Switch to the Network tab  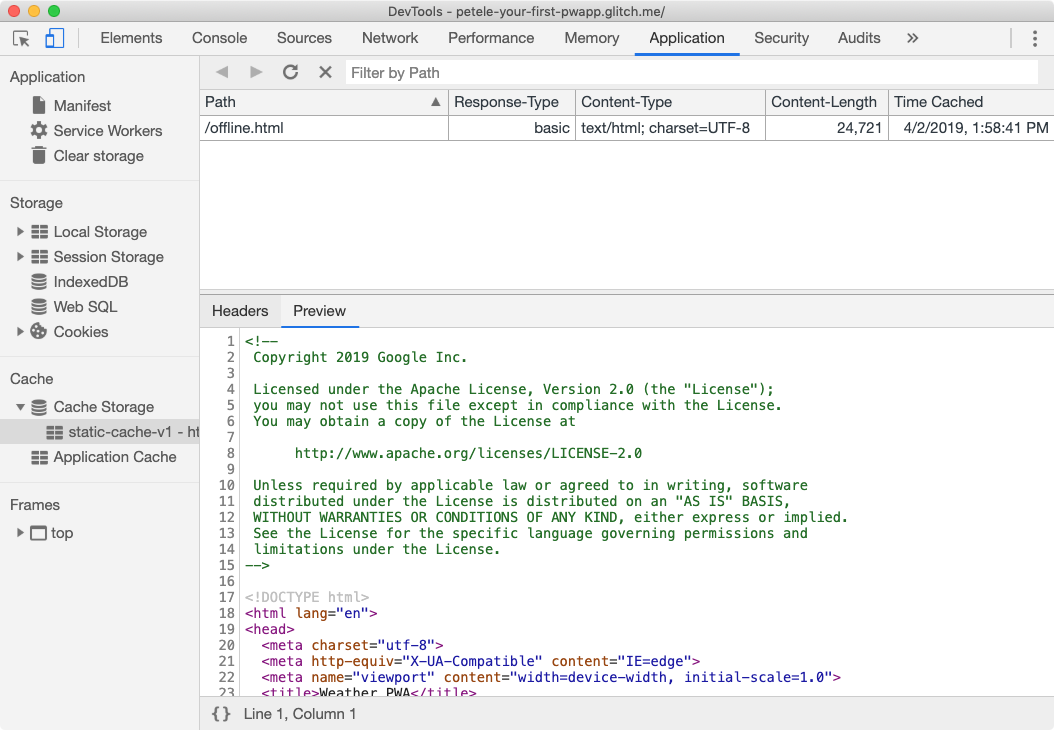pos(390,38)
